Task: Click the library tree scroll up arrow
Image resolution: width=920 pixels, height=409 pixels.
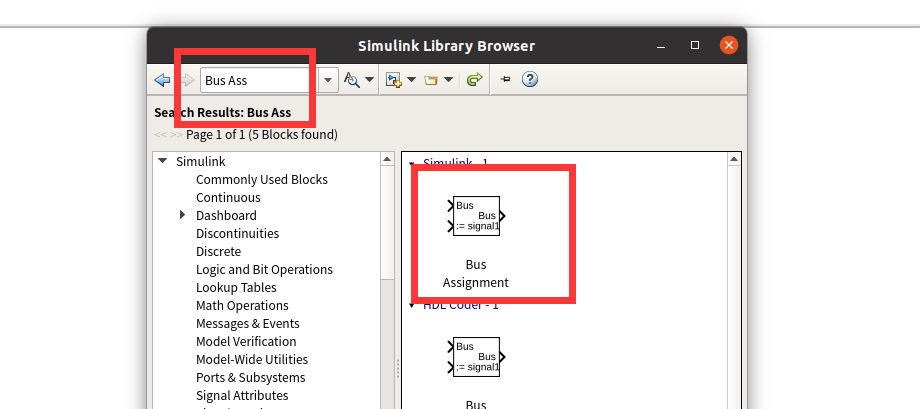Action: 387,159
